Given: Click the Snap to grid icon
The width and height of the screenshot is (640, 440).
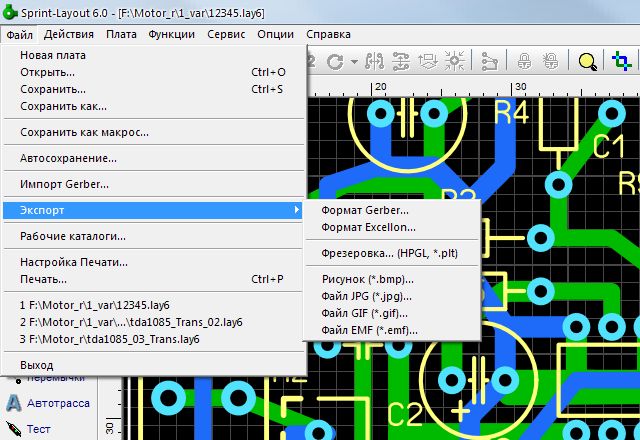Looking at the screenshot, I should (x=455, y=61).
